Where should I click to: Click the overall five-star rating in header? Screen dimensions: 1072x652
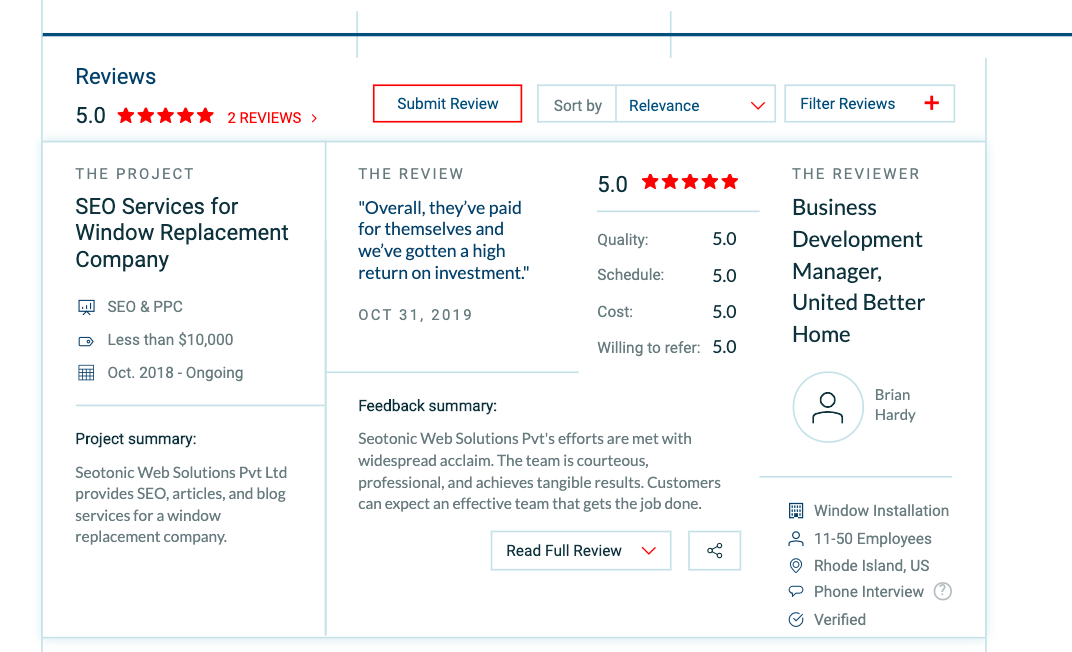pos(166,116)
